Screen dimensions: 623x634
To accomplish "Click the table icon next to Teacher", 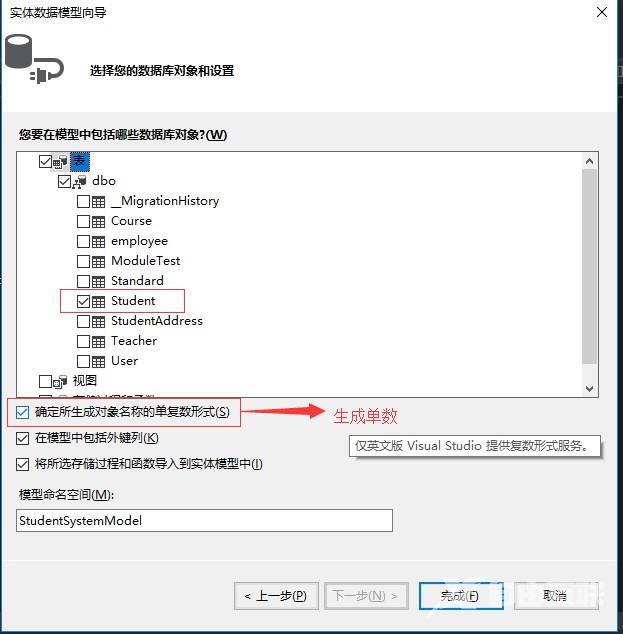I will coord(98,341).
